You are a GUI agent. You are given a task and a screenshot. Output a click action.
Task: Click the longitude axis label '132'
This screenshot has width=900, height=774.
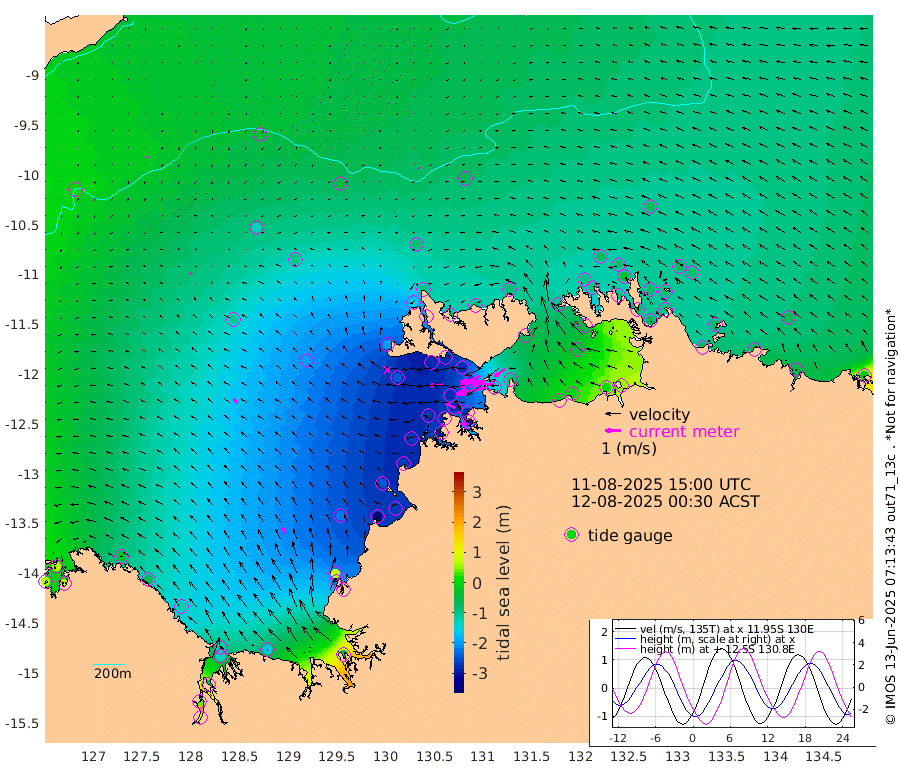pos(580,756)
